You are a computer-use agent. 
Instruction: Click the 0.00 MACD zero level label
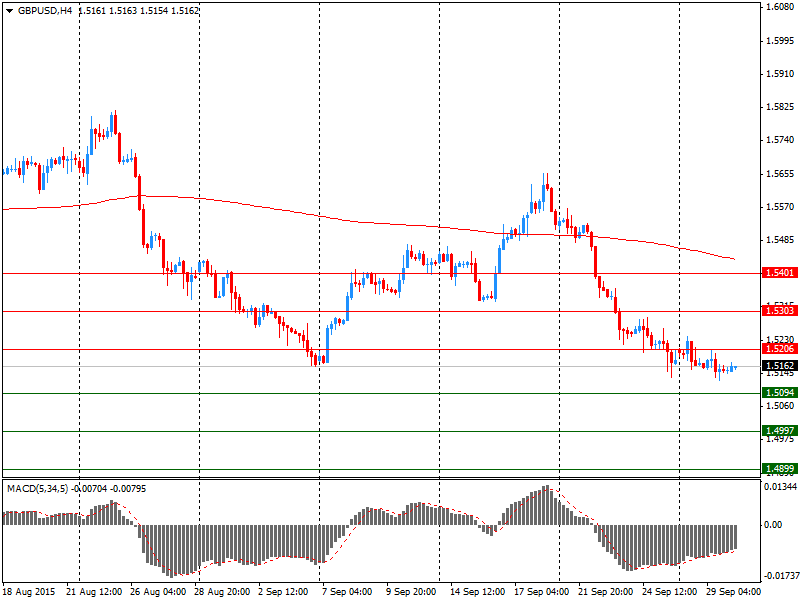(773, 524)
